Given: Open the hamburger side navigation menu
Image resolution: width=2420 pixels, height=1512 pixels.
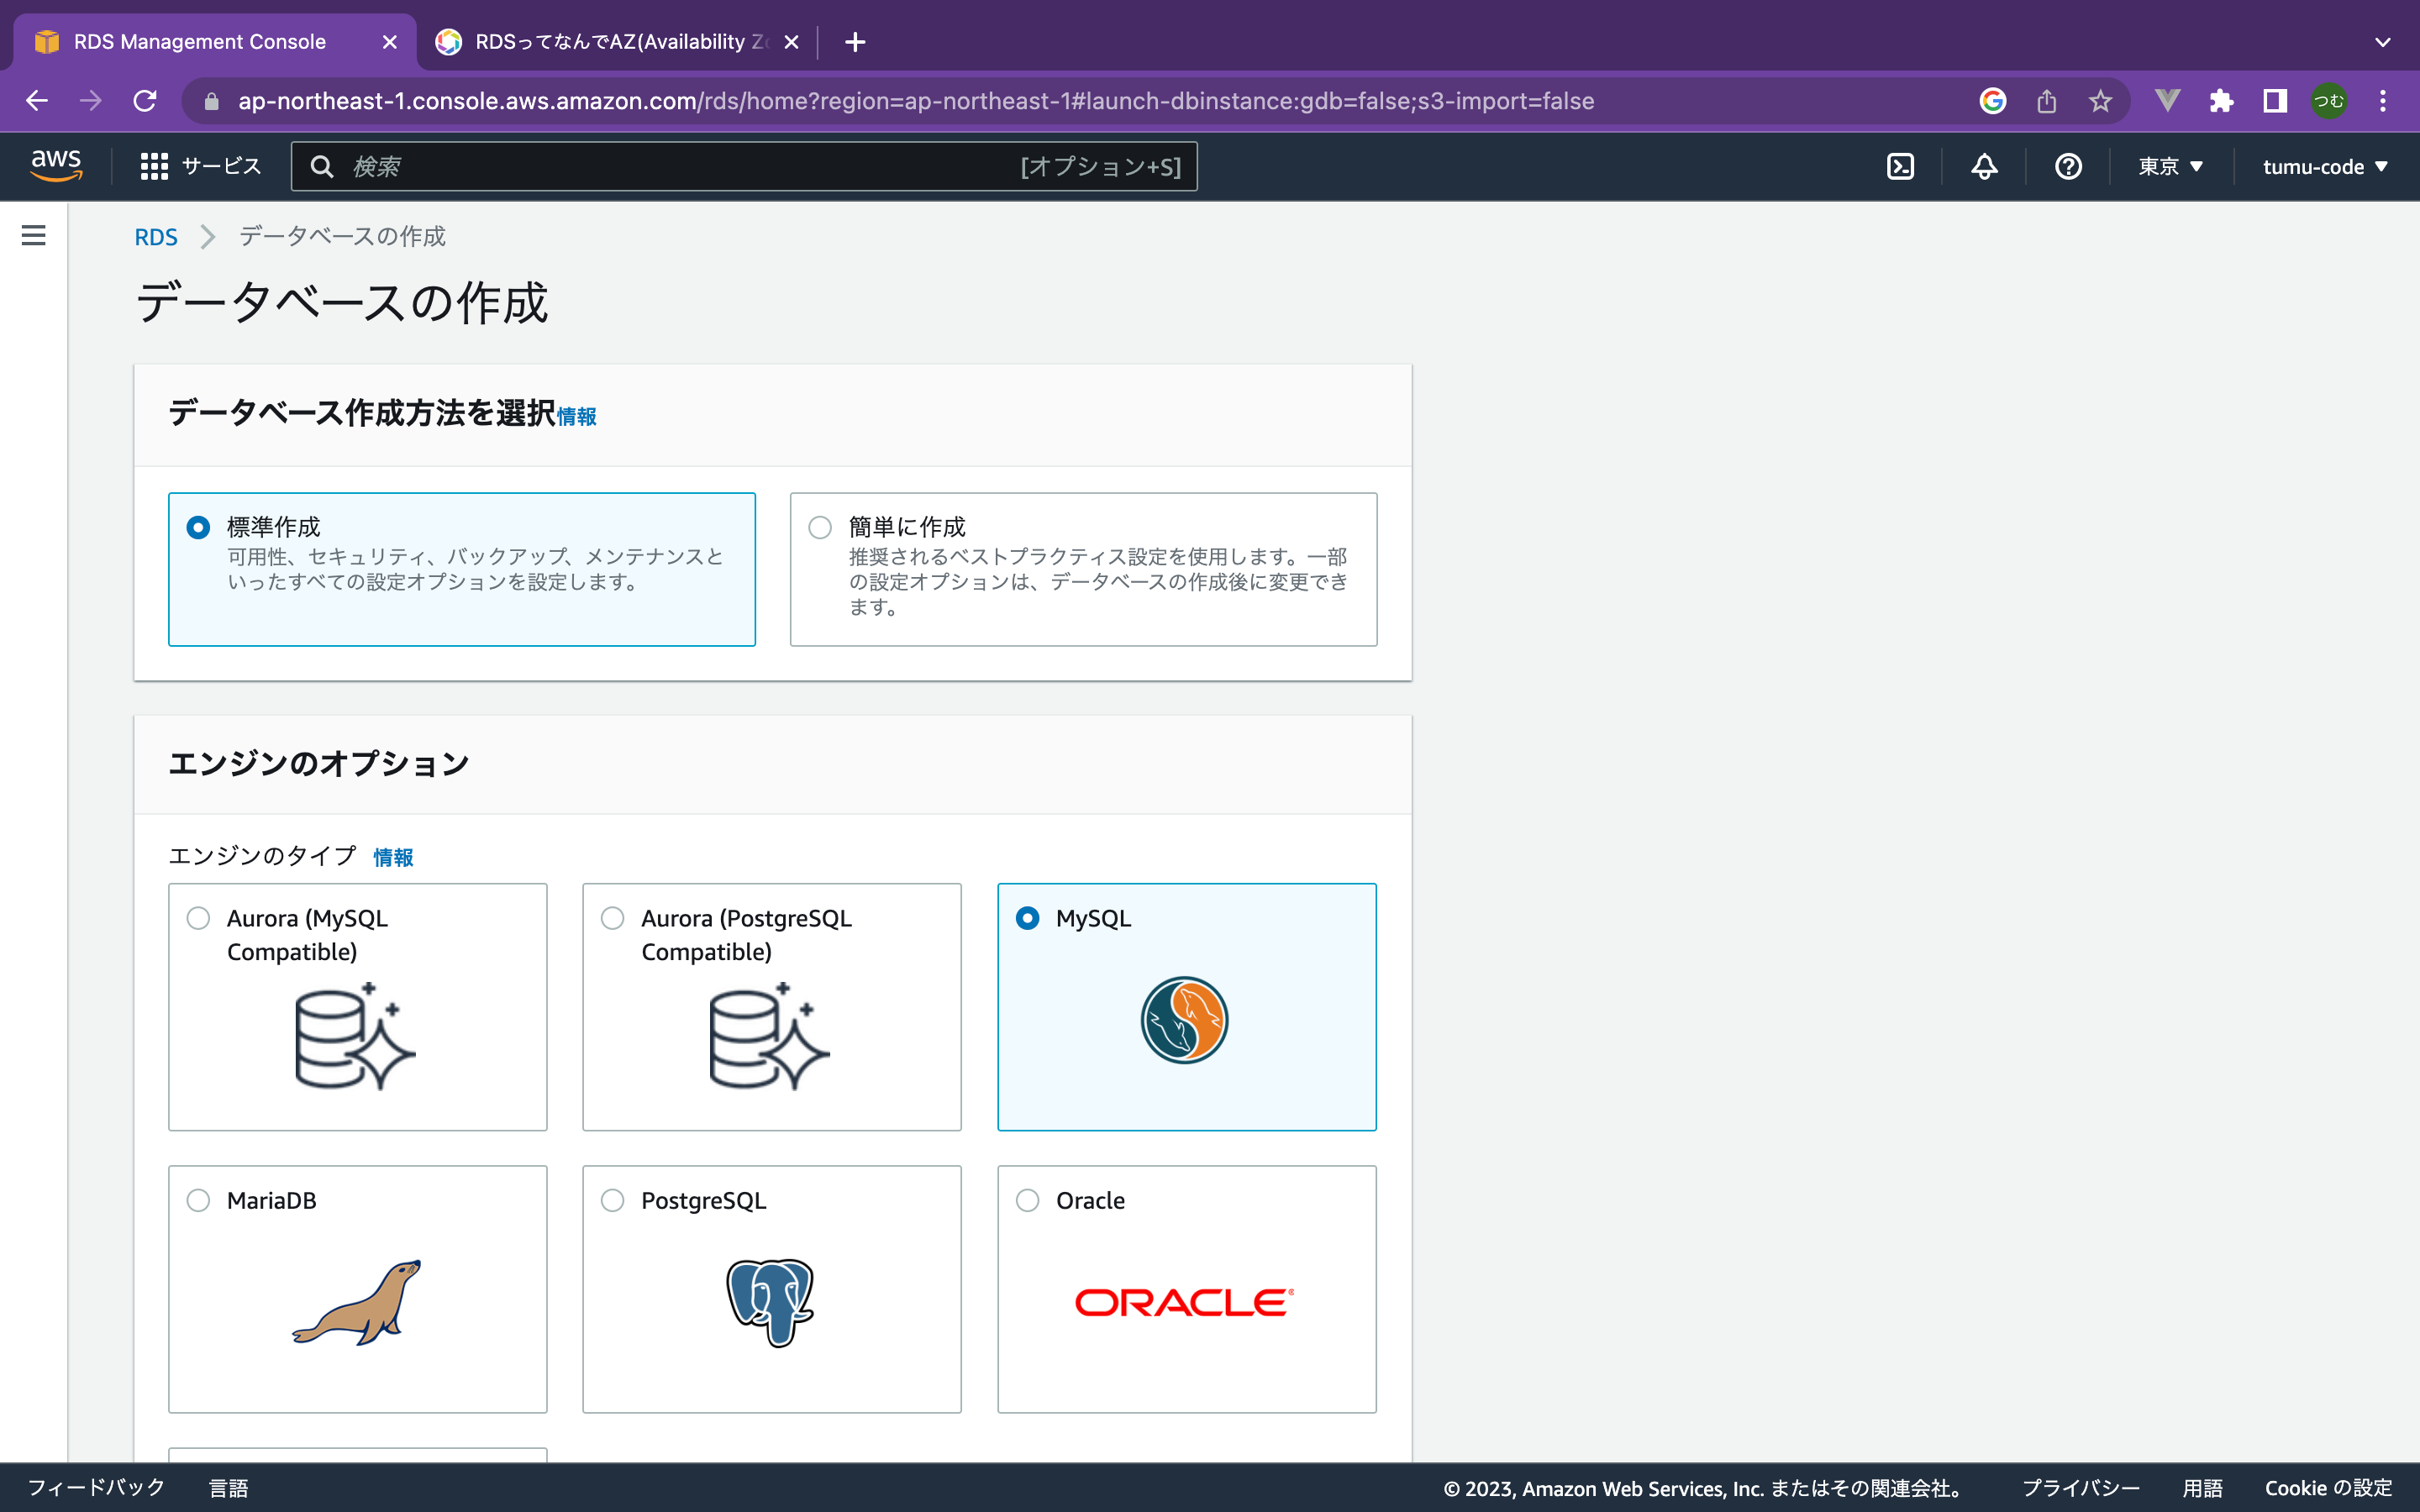Looking at the screenshot, I should pyautogui.click(x=34, y=235).
